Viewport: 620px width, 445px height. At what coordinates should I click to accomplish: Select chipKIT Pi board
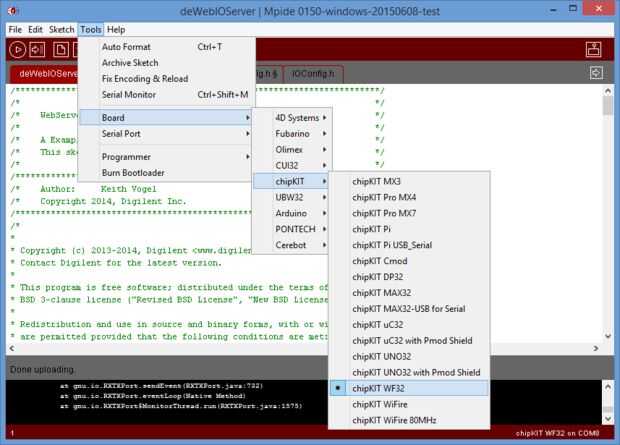click(409, 229)
